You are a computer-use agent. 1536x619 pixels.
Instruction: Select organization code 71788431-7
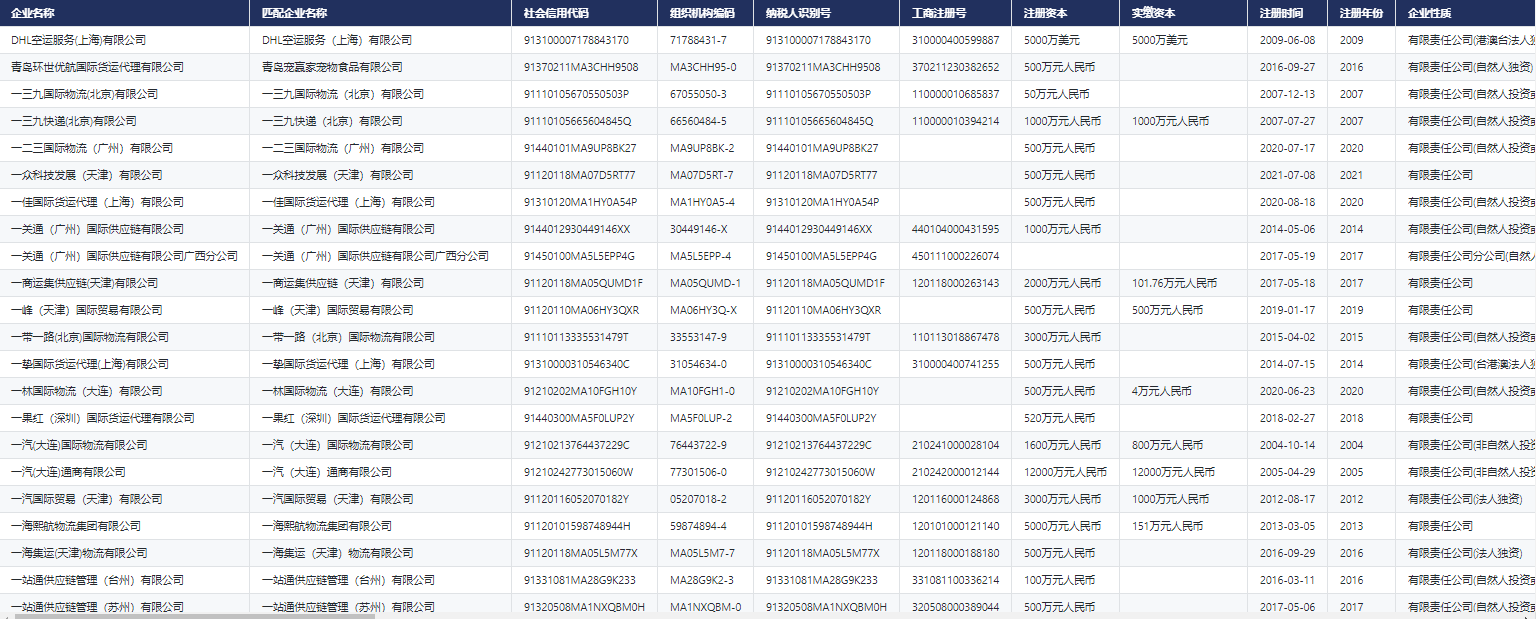[x=698, y=40]
